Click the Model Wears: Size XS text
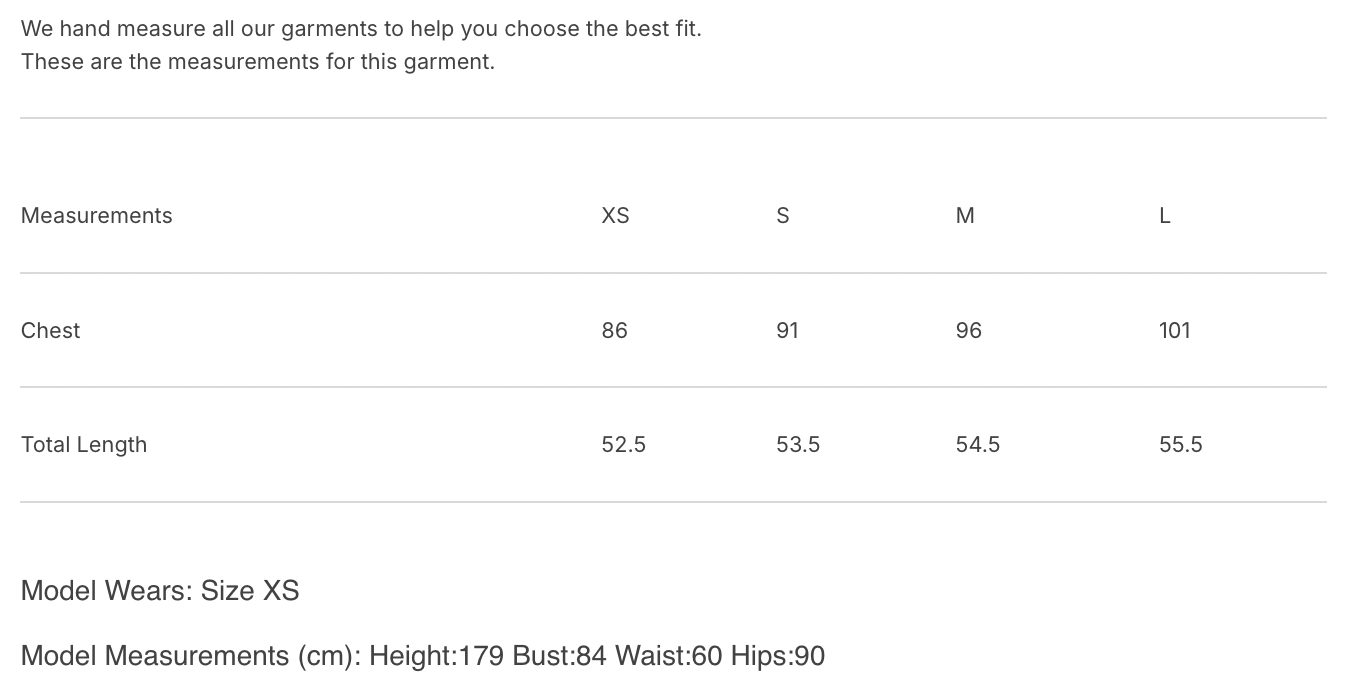This screenshot has height=690, width=1356. [x=160, y=591]
